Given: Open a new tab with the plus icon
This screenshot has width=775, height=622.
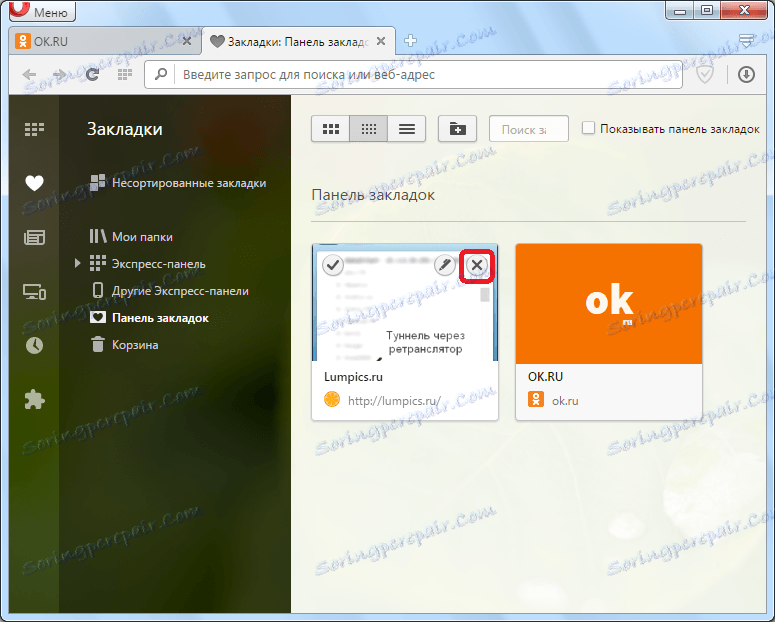Looking at the screenshot, I should 410,41.
